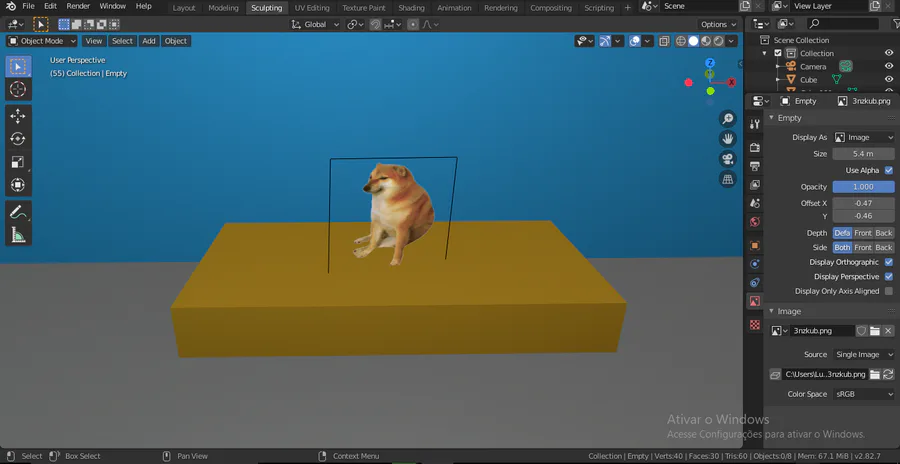Open the Render properties tab

[x=755, y=148]
